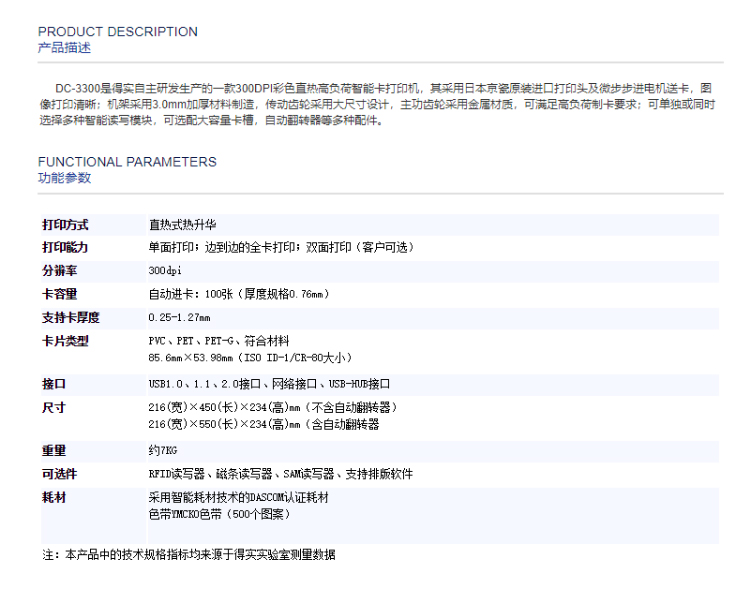
Task: Click the FUNCTIONAL PARAMETERS heading
Action: [127, 162]
